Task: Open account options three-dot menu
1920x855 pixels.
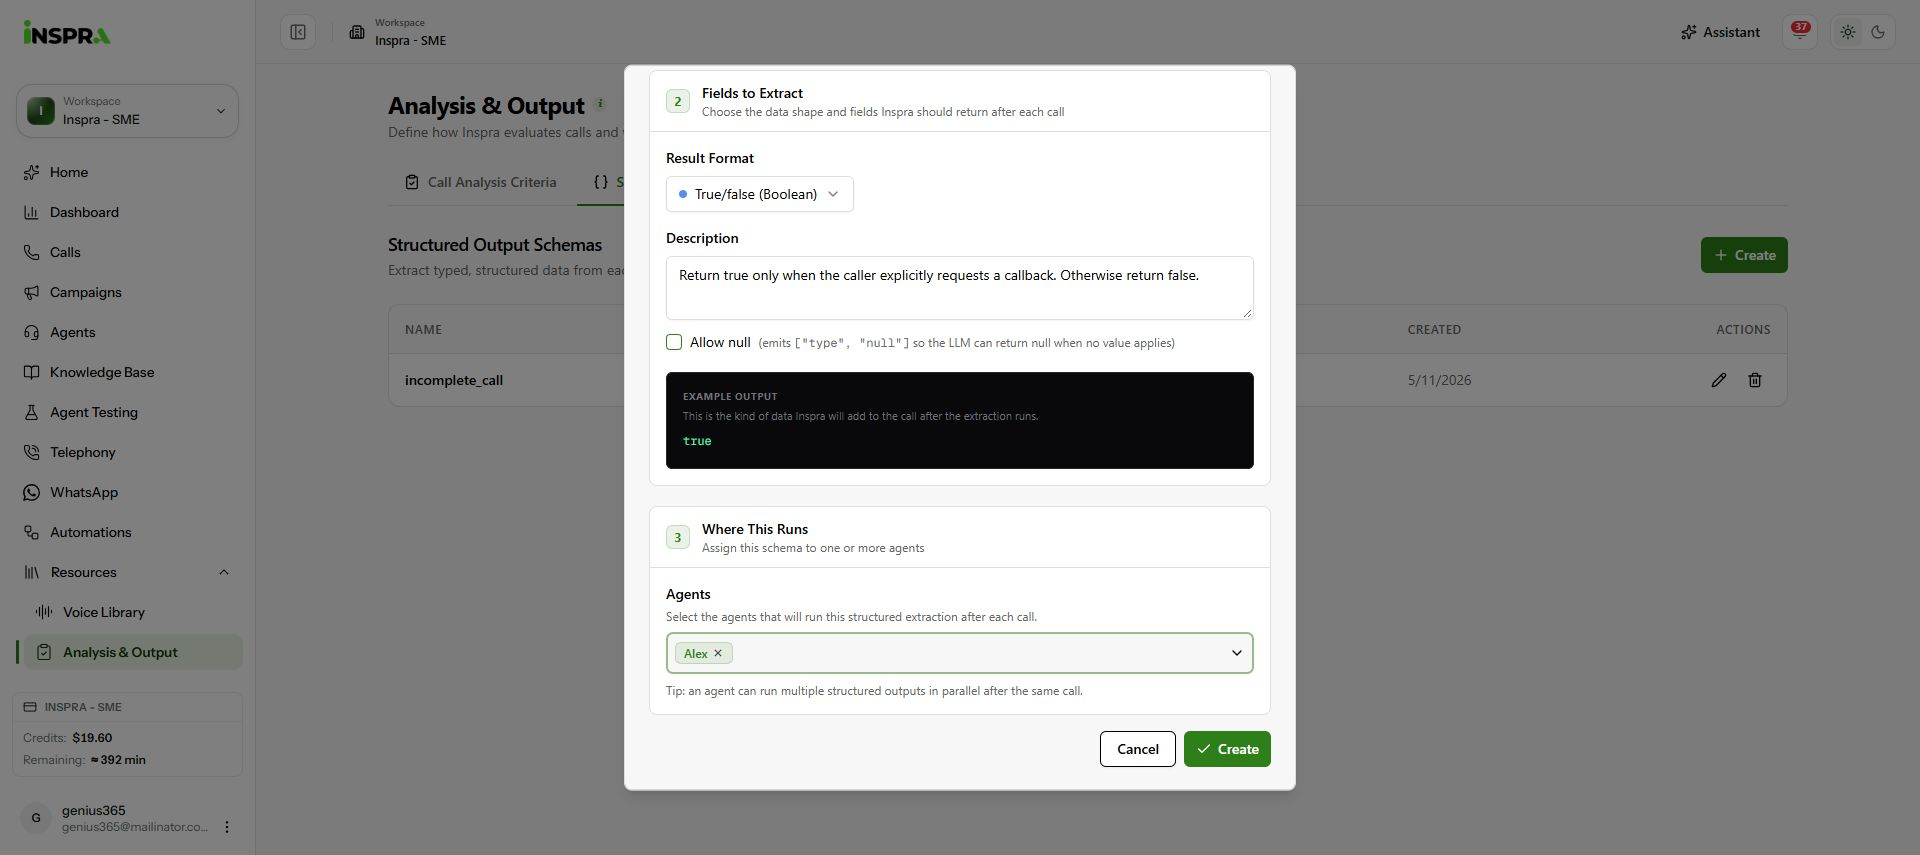Action: click(x=227, y=827)
